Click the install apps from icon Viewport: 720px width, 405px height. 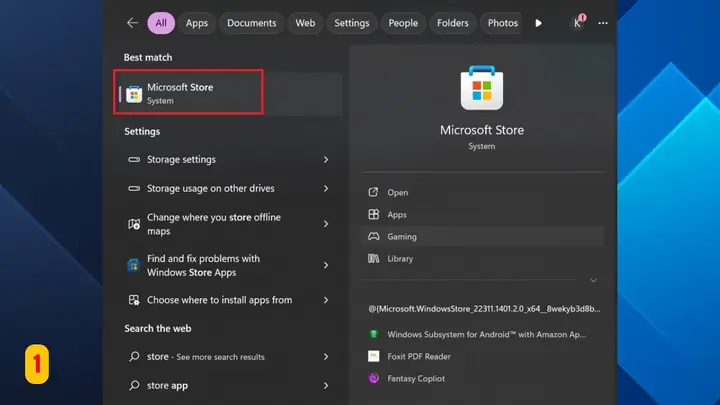(134, 300)
